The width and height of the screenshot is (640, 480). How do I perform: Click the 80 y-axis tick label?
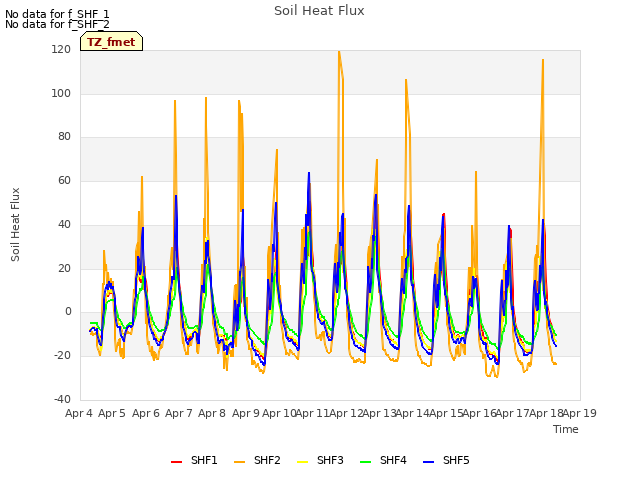click(x=64, y=137)
